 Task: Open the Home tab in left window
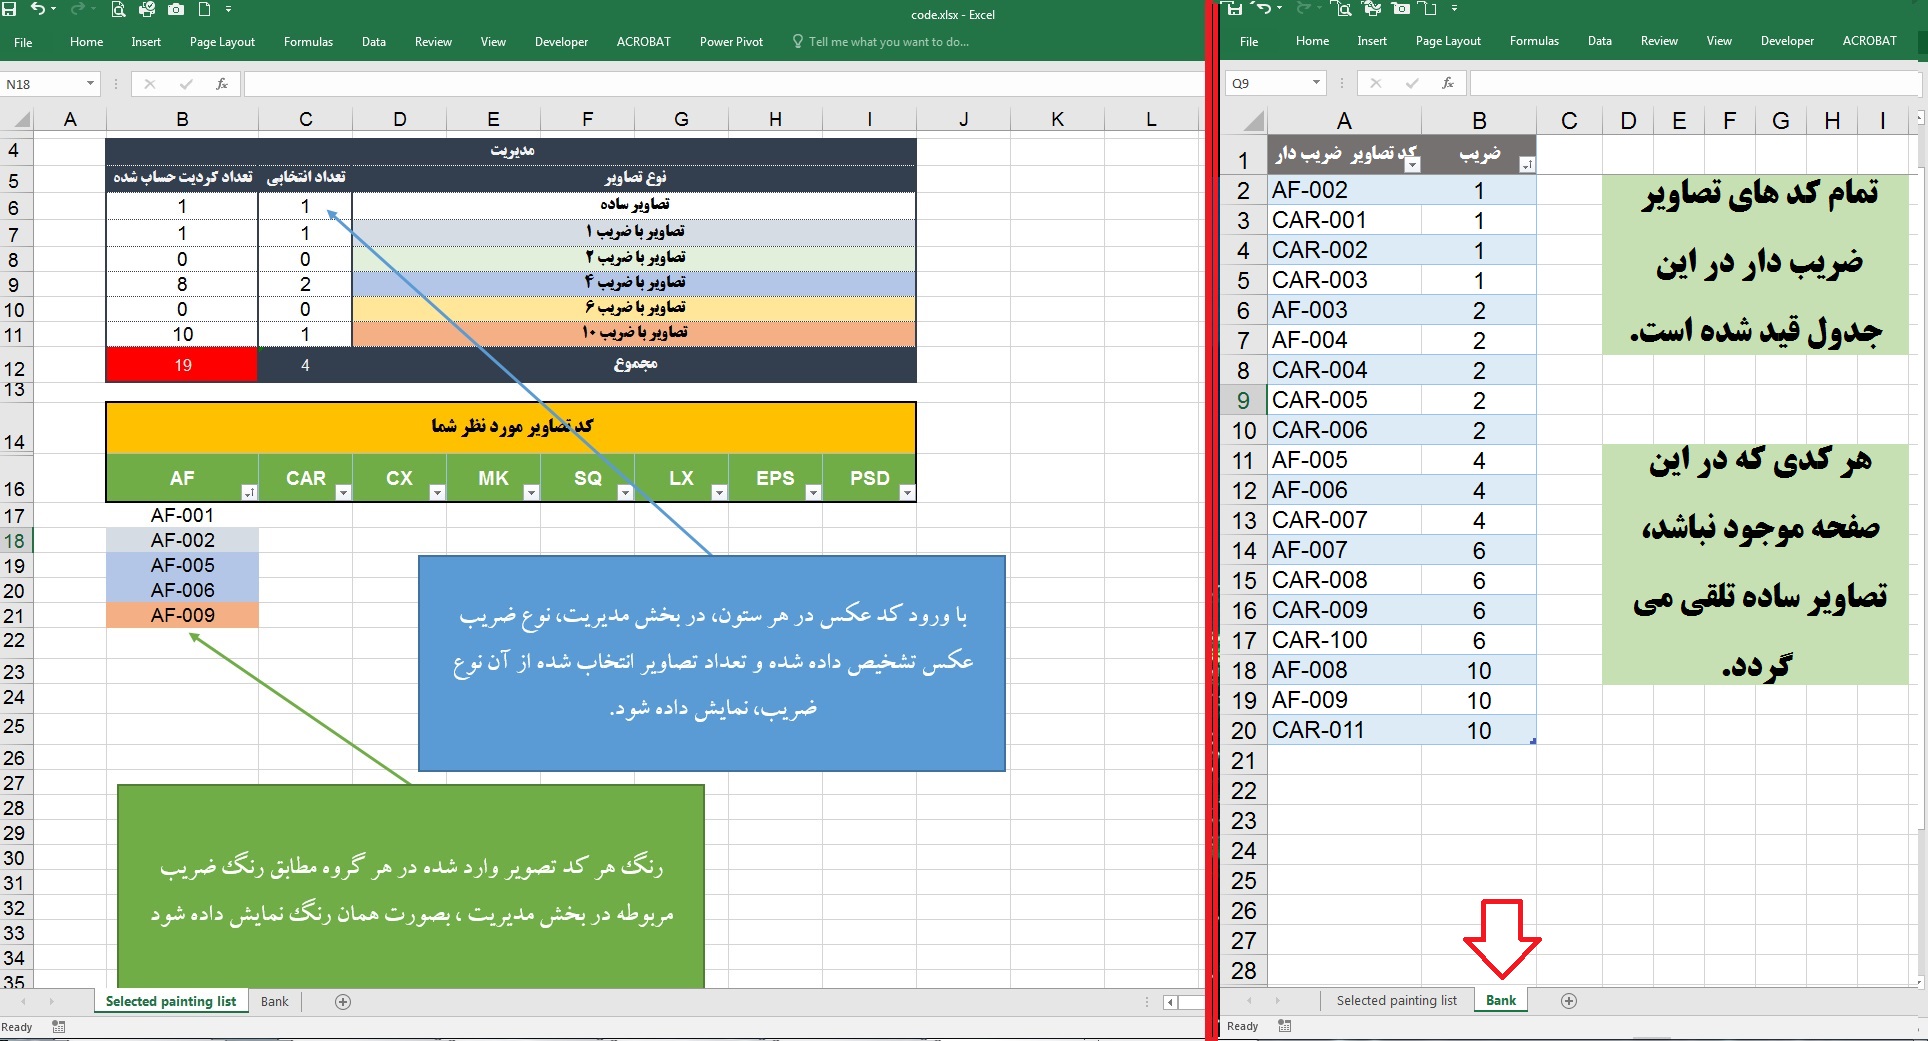click(x=87, y=42)
